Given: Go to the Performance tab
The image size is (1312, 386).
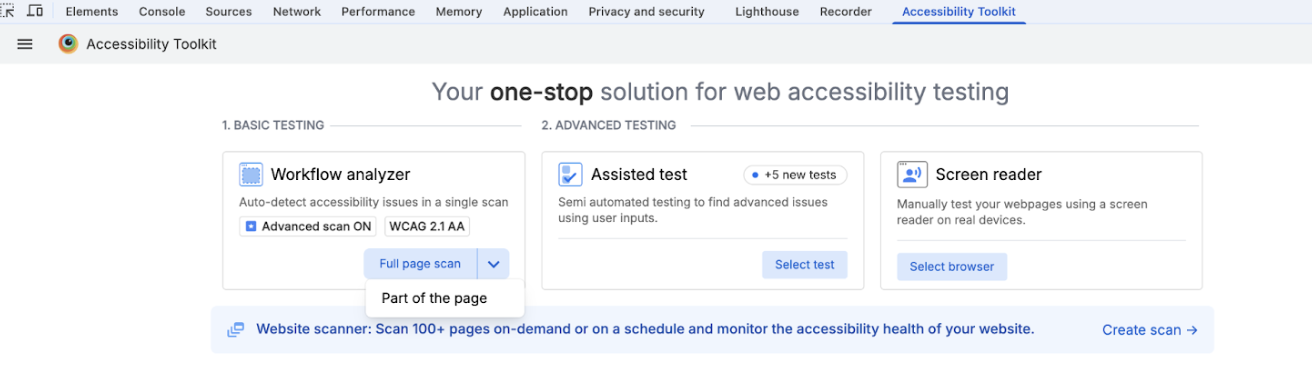Looking at the screenshot, I should coord(378,12).
